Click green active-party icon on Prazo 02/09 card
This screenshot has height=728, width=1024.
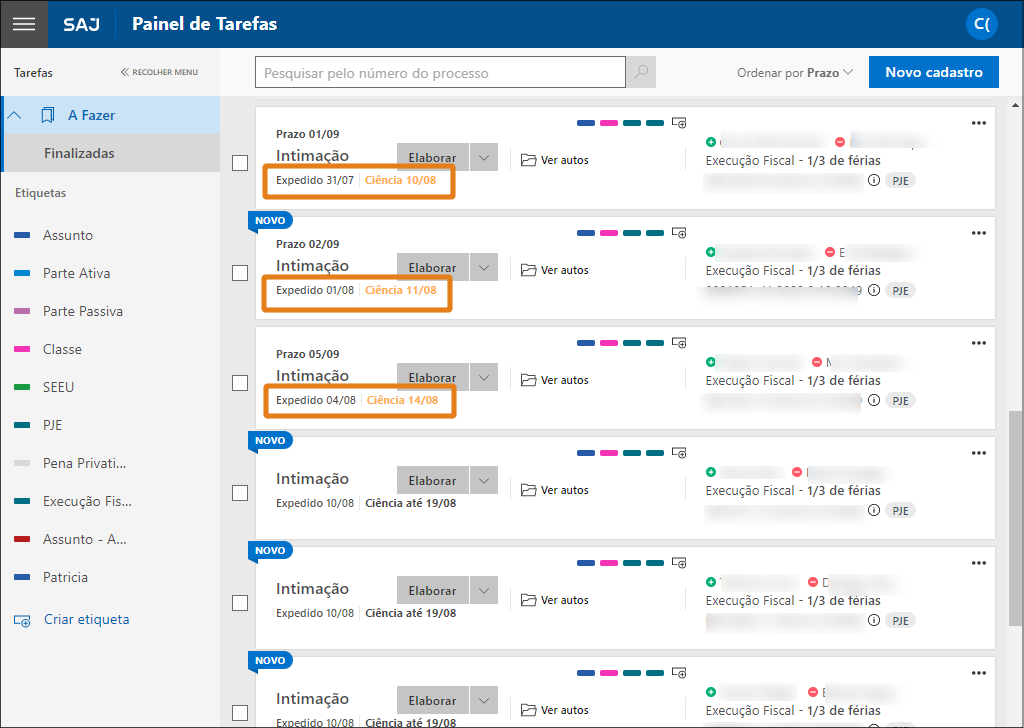coord(711,252)
